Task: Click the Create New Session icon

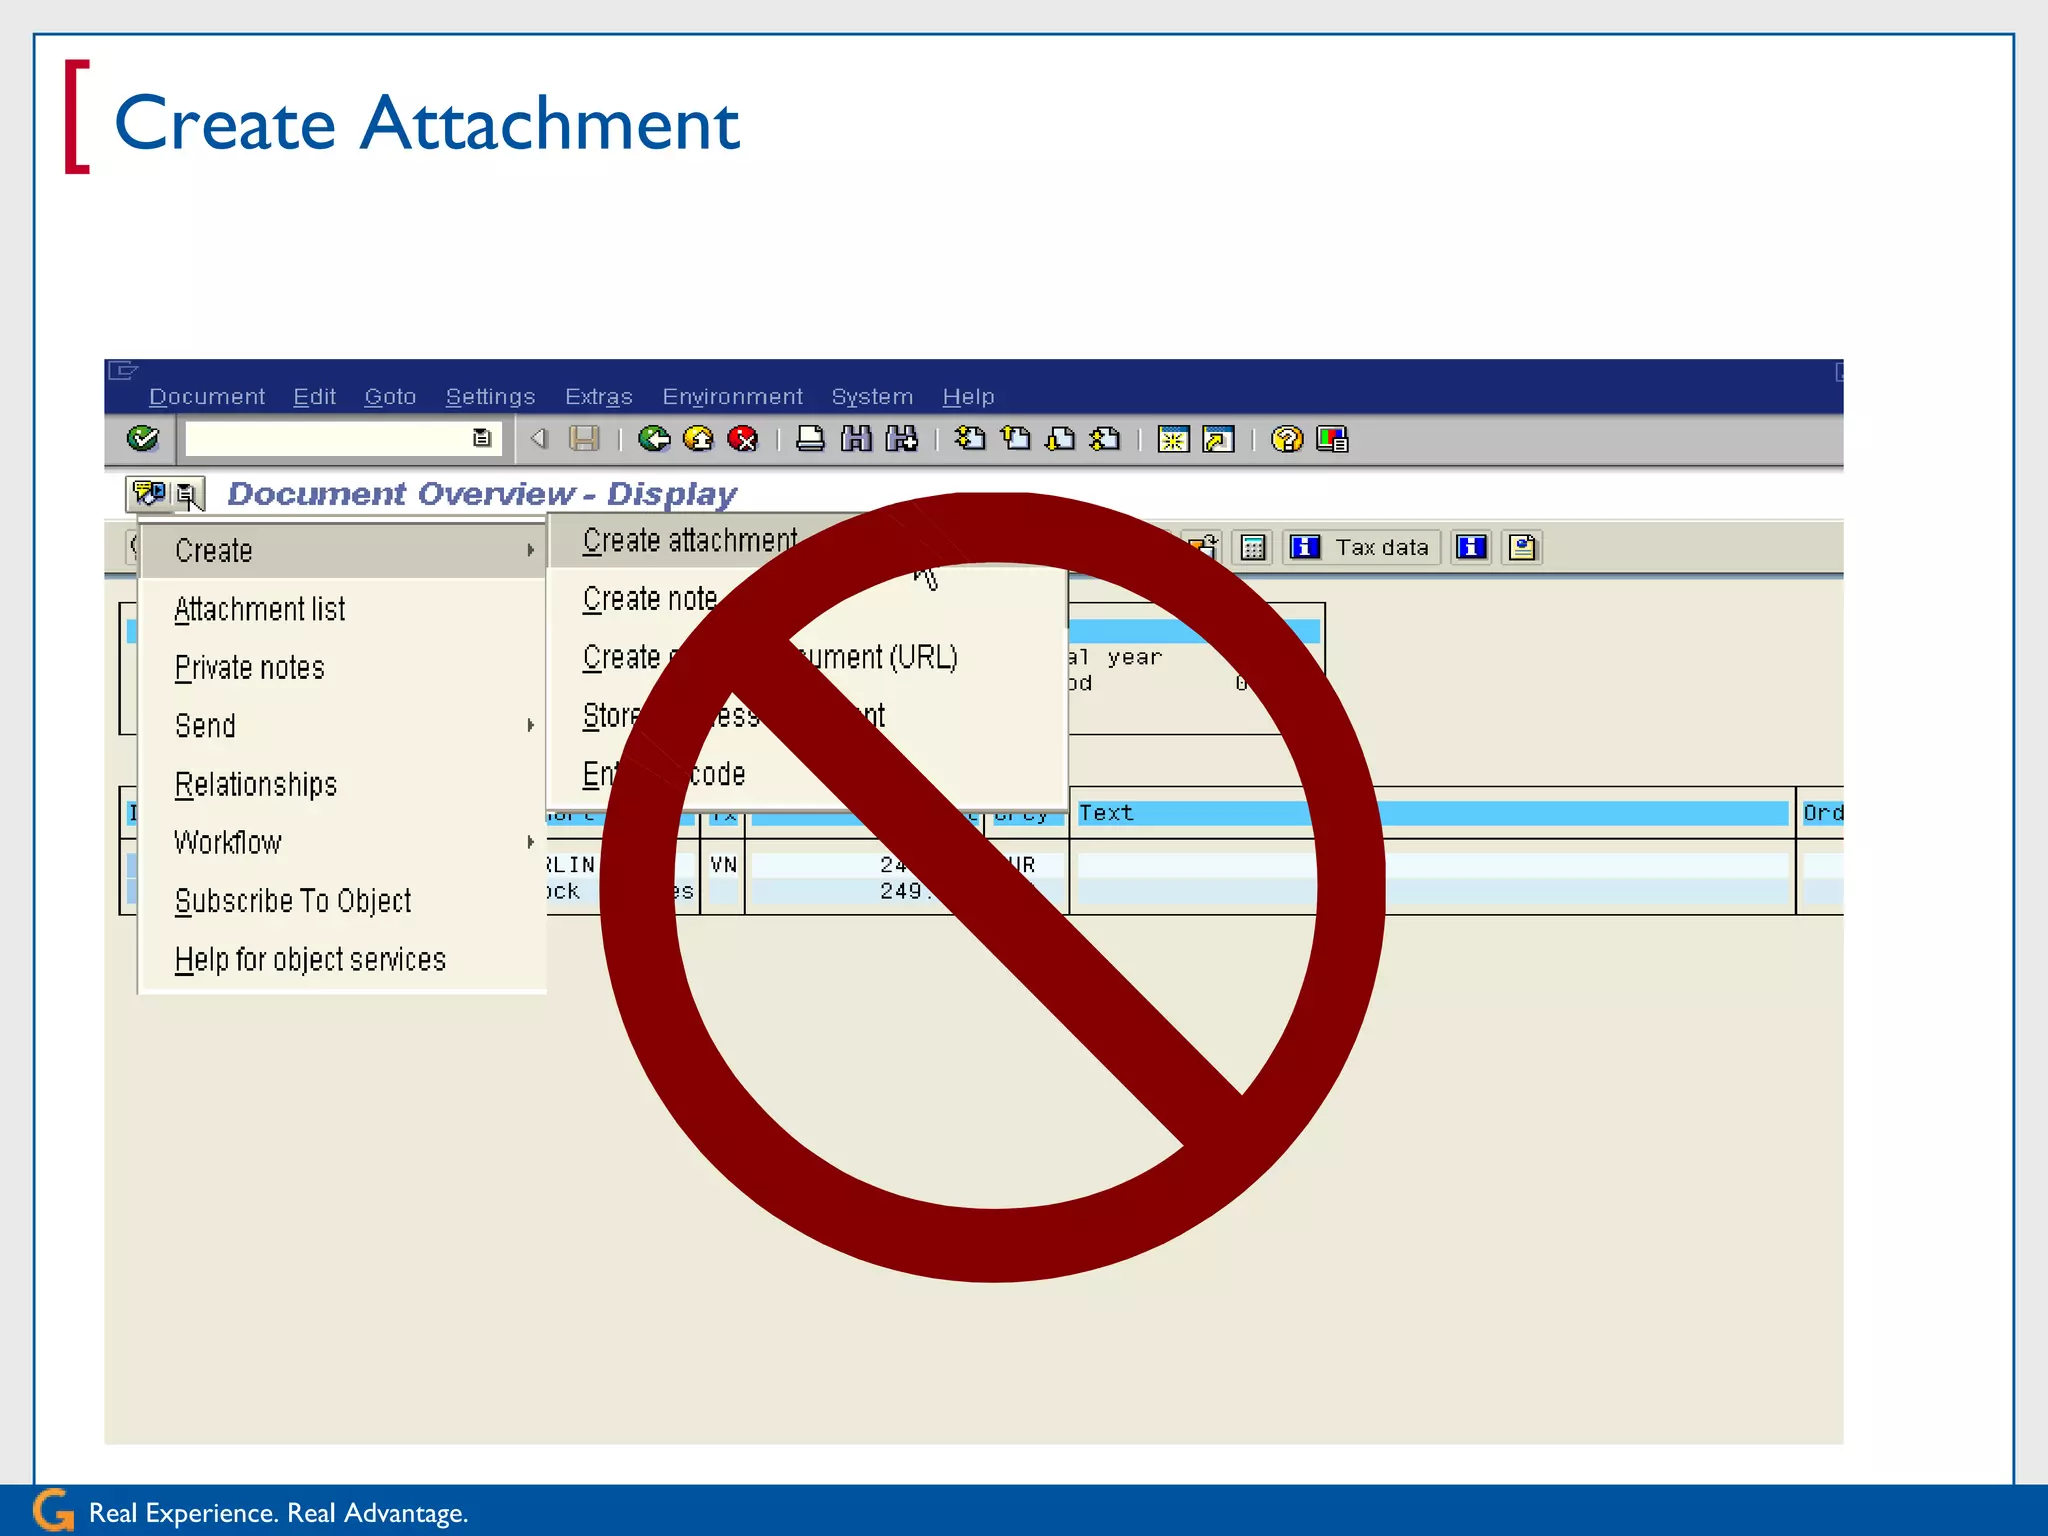Action: [x=1174, y=438]
